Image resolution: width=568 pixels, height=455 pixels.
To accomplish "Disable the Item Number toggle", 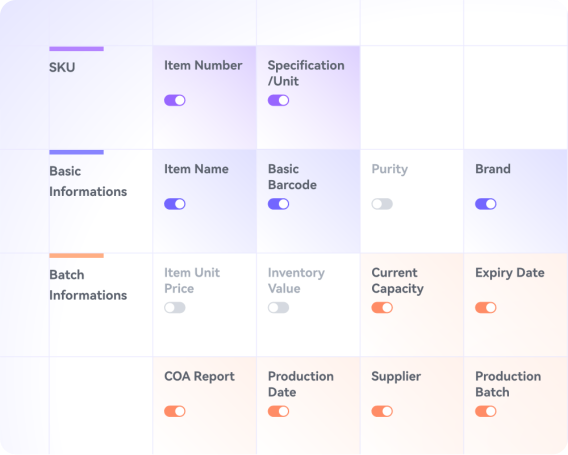I will 175,100.
